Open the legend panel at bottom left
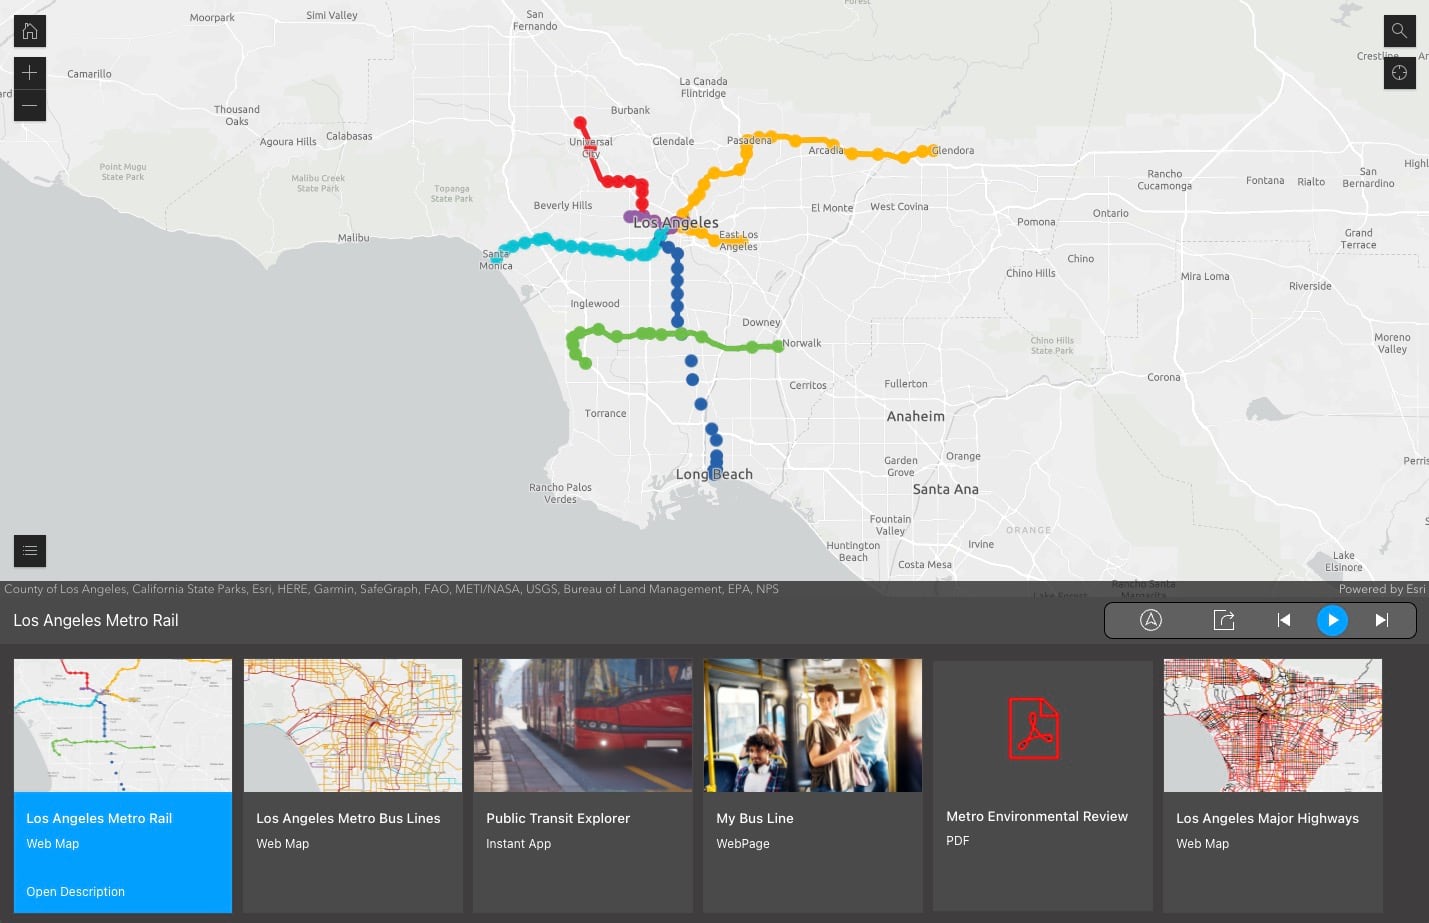This screenshot has width=1429, height=923. tap(29, 550)
